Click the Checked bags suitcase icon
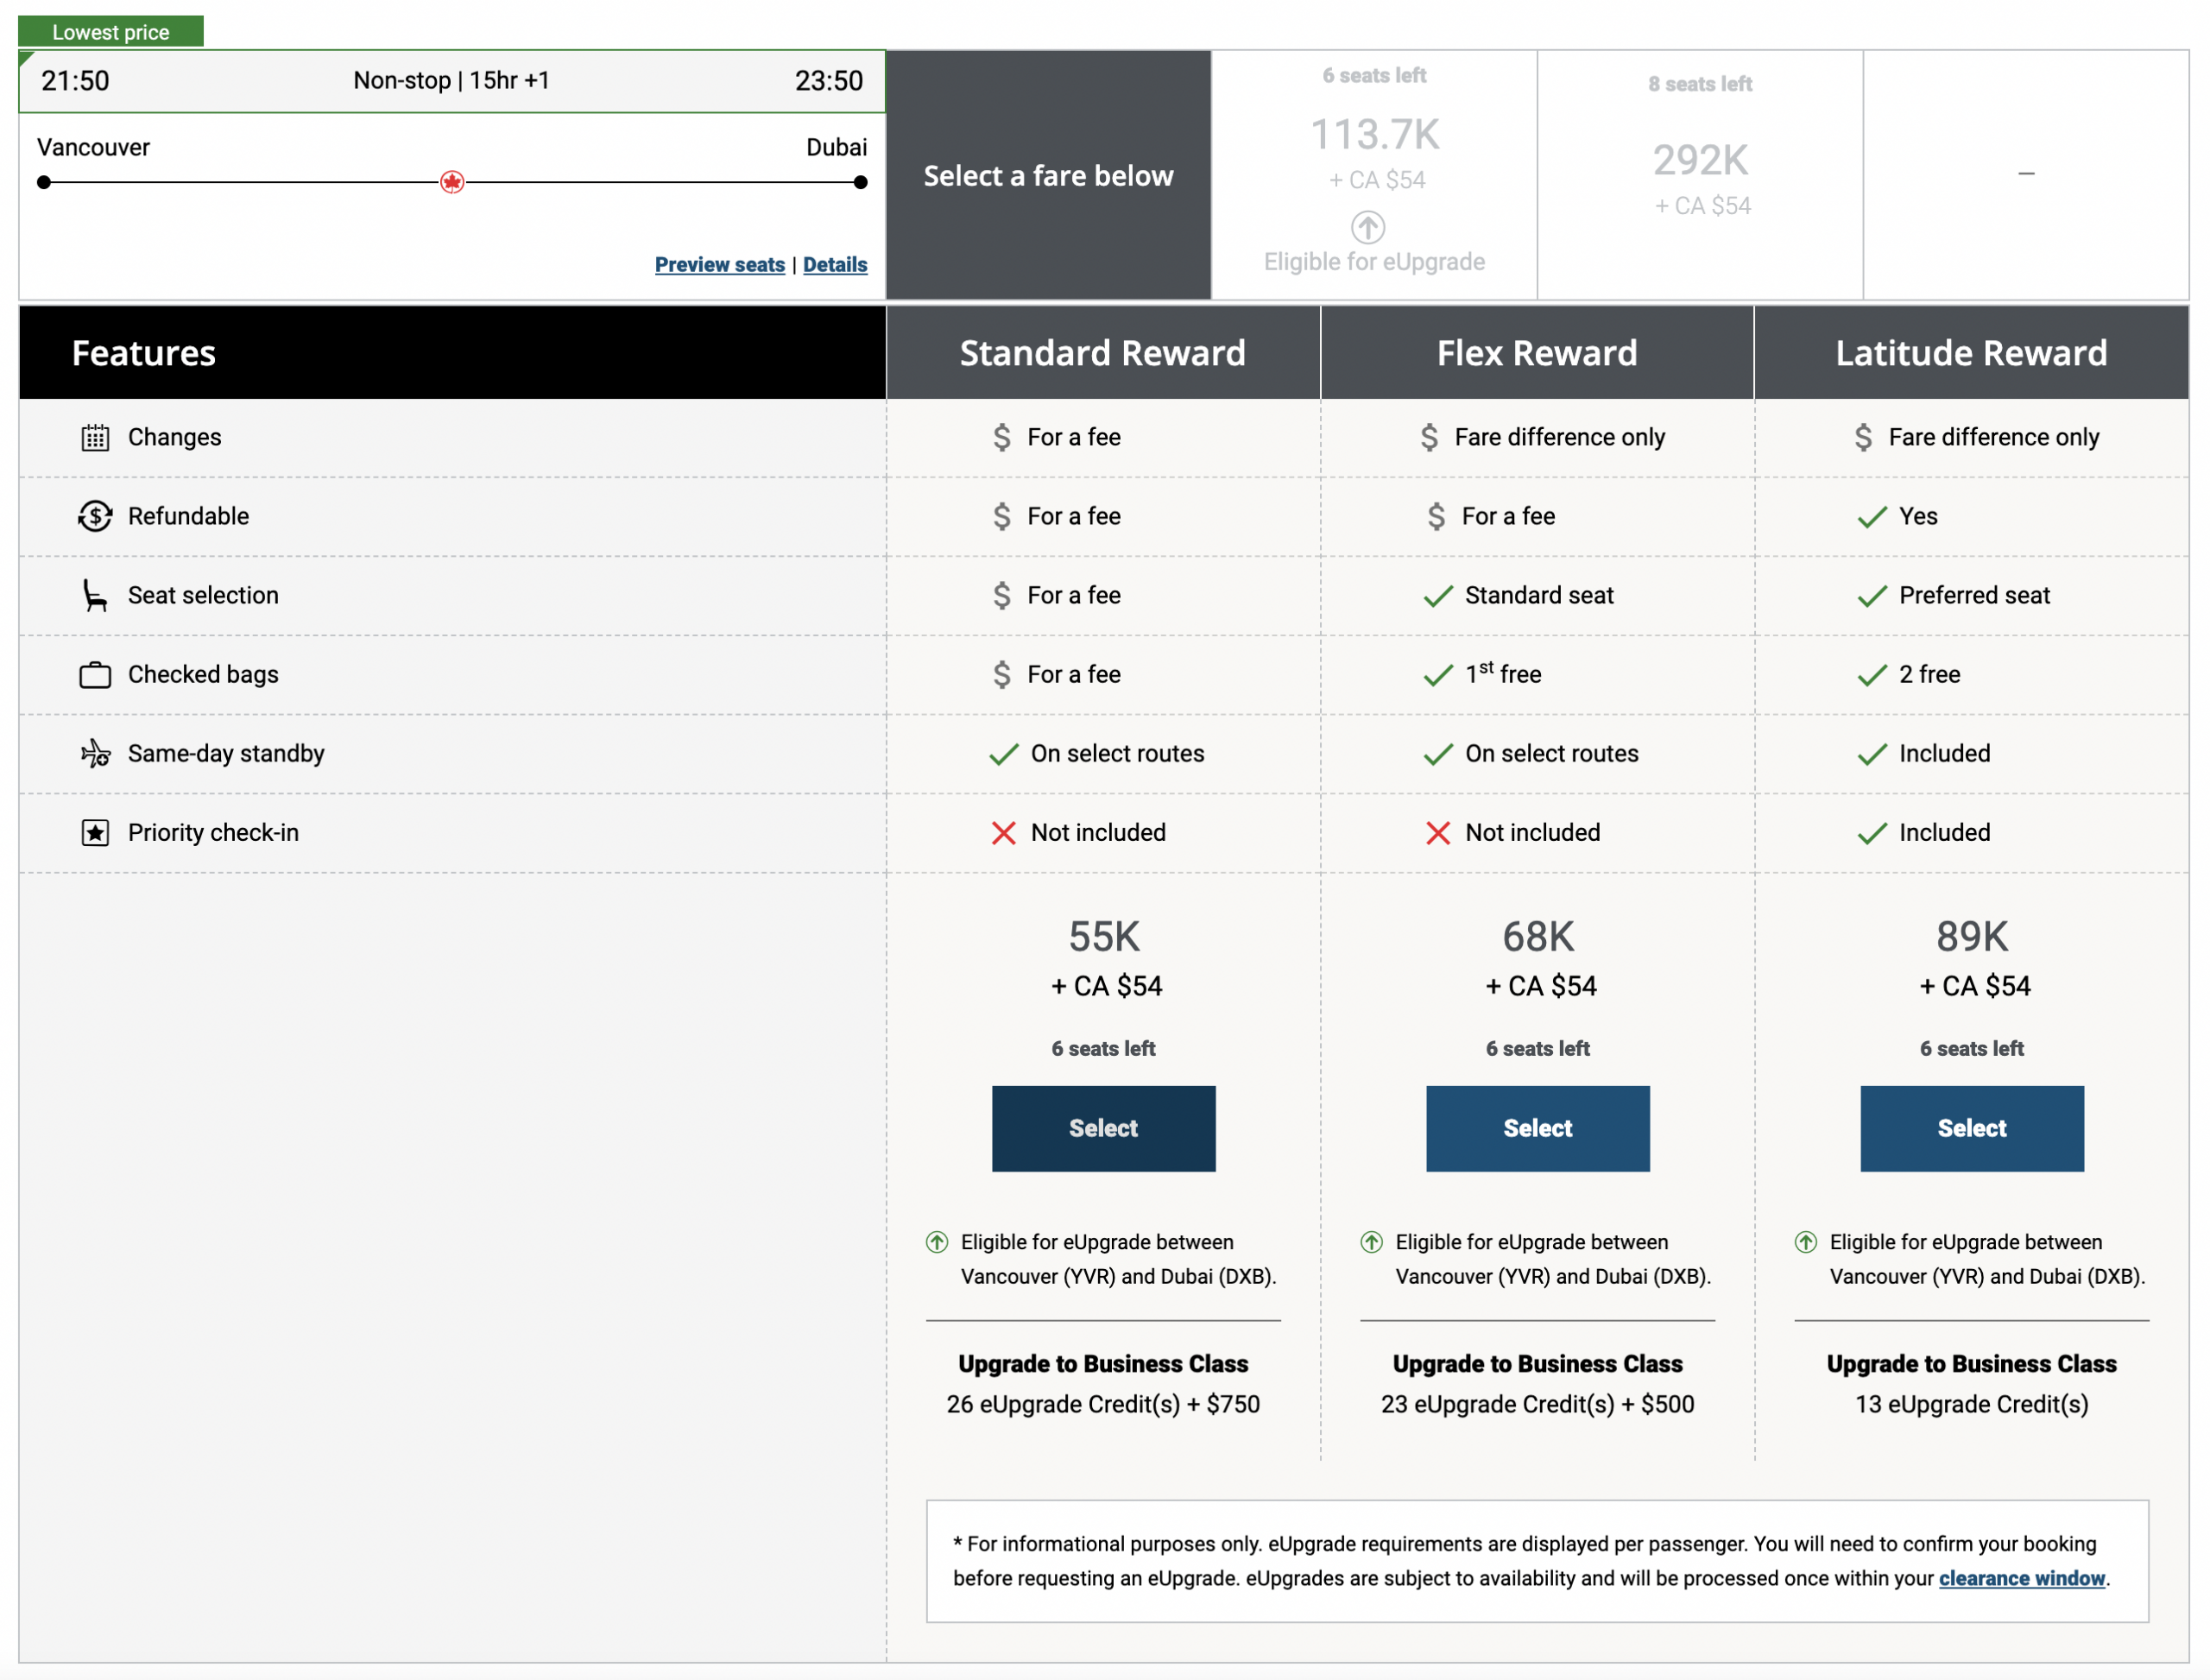The height and width of the screenshot is (1680, 2210). click(95, 675)
